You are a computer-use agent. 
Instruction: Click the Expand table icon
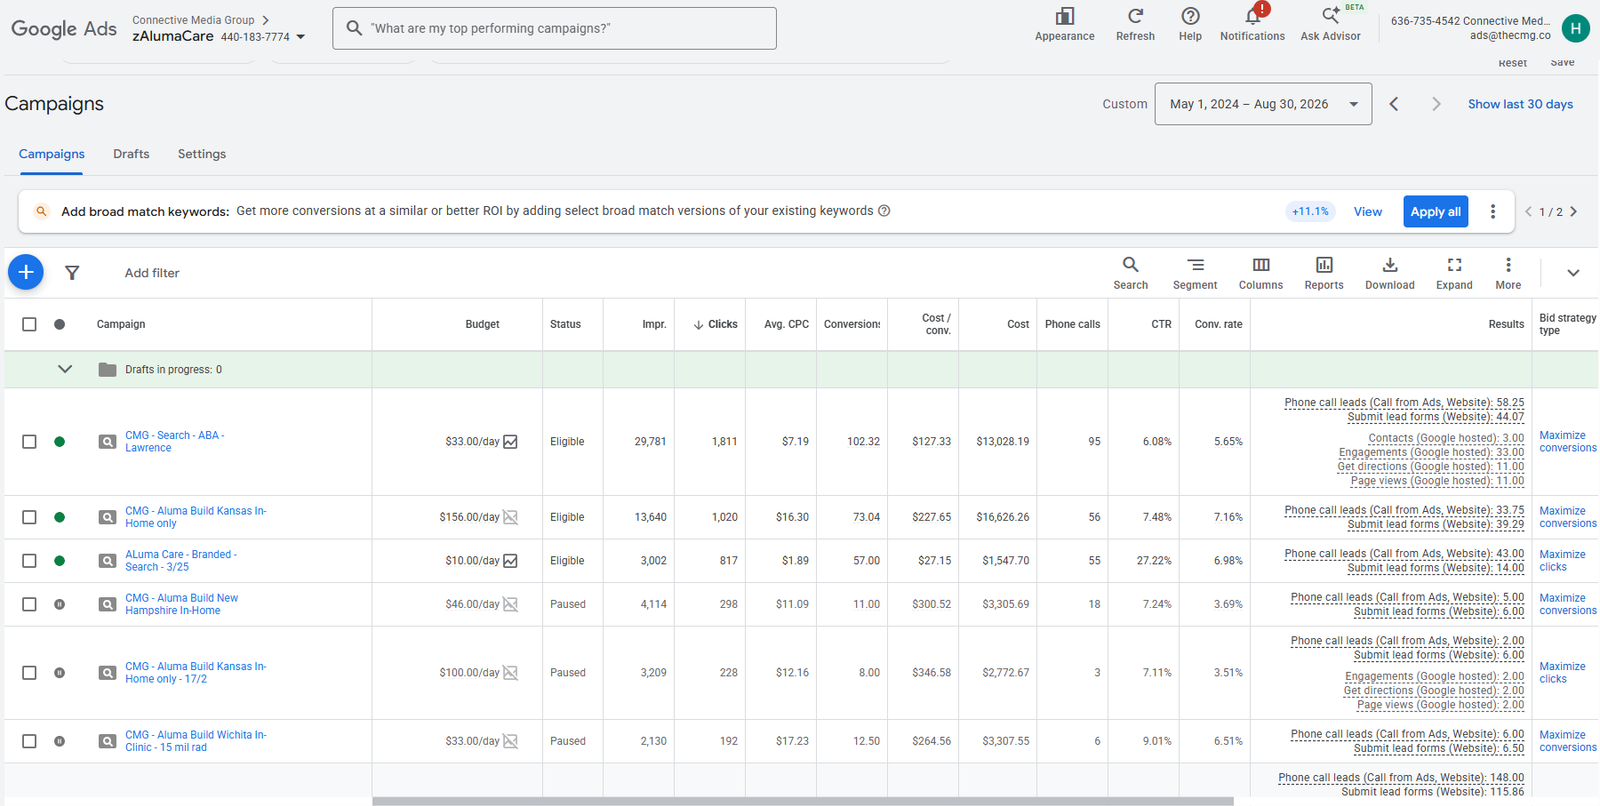[x=1455, y=266]
